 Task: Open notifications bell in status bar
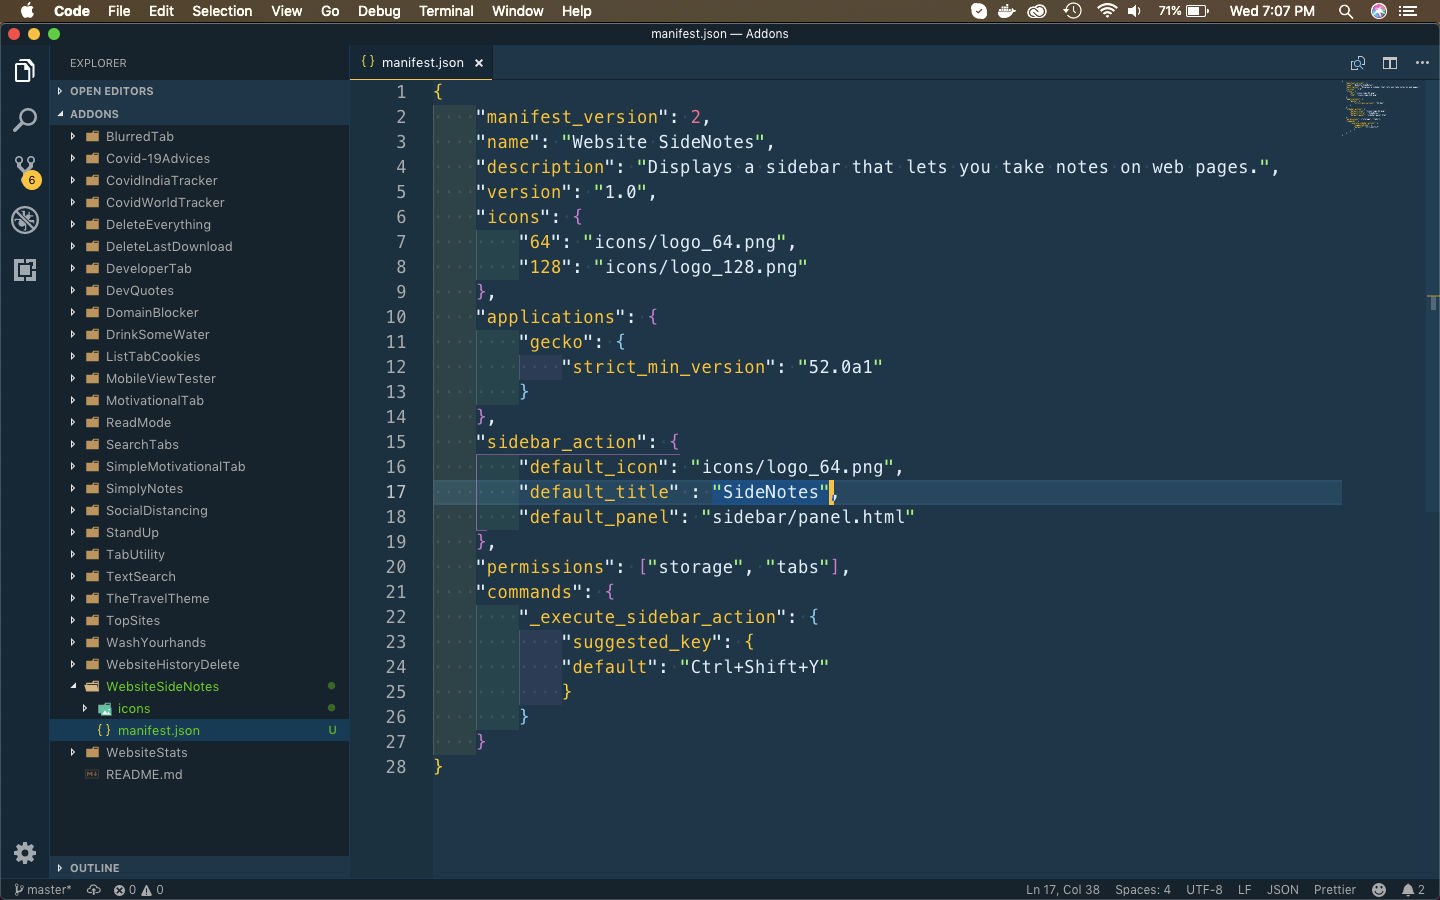[x=1413, y=890]
